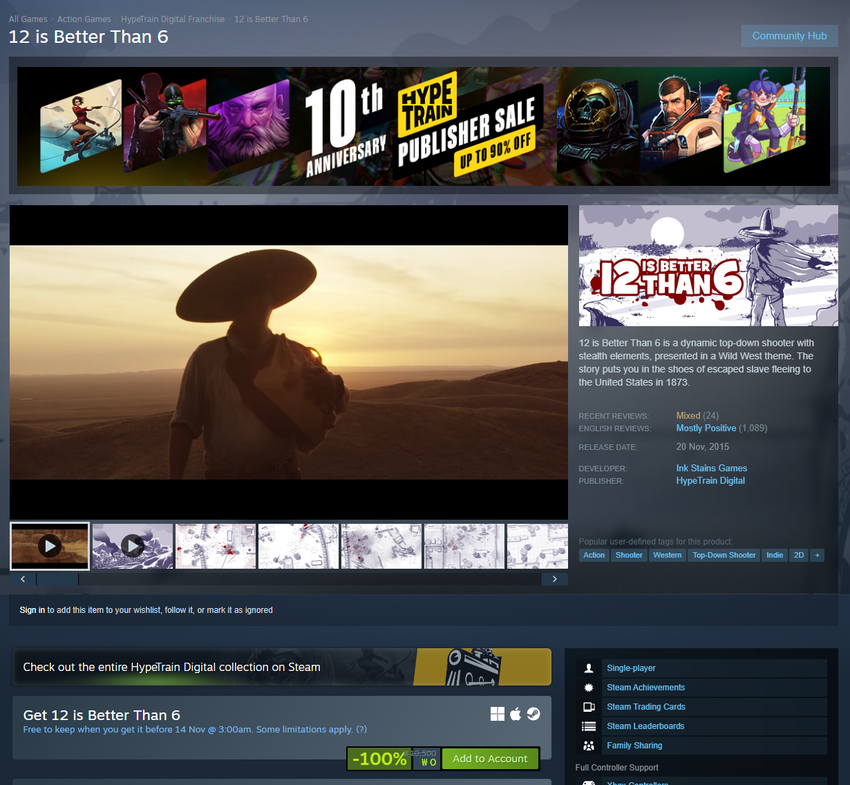Click the Steam Trading Cards icon
Image resolution: width=850 pixels, height=785 pixels.
[x=589, y=707]
